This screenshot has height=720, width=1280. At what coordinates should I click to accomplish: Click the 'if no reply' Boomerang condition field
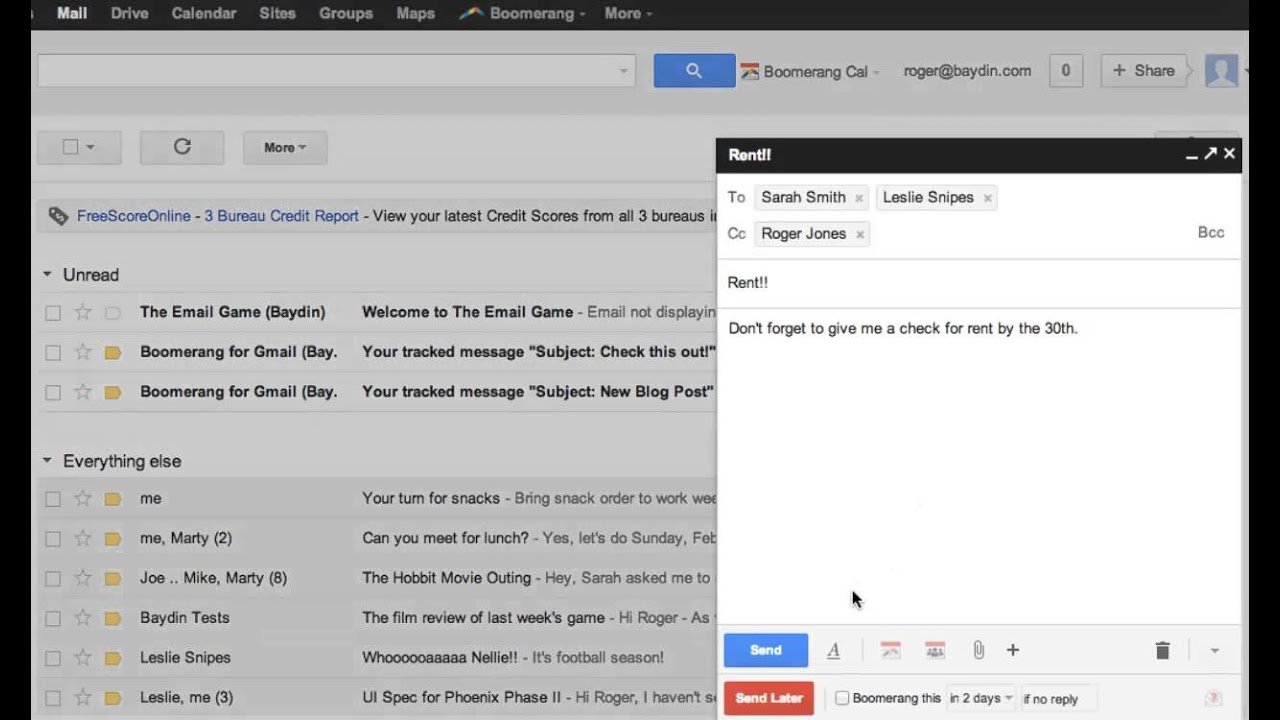pos(1059,698)
